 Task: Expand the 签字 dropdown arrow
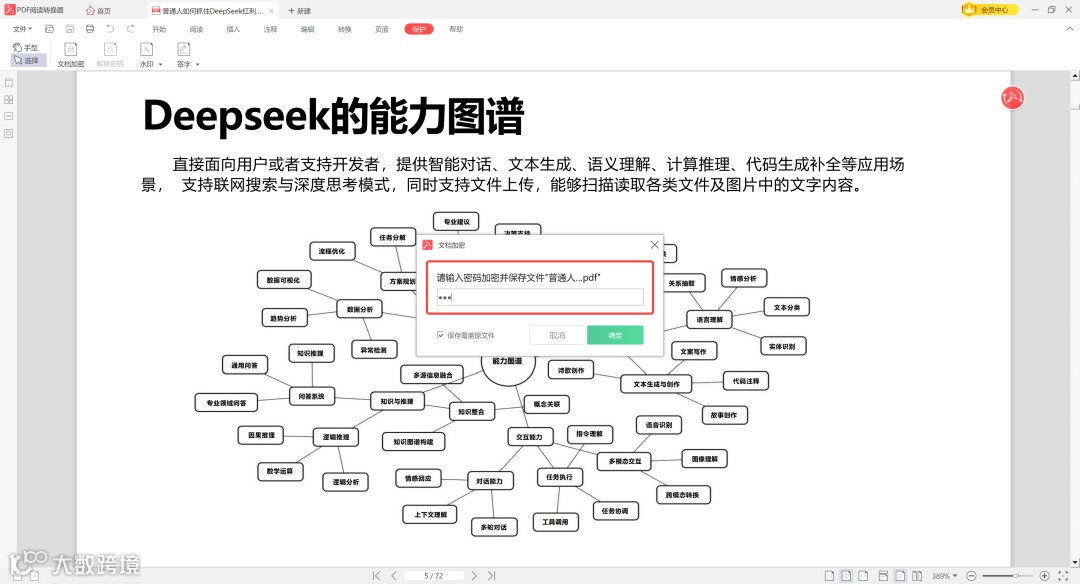[x=198, y=65]
